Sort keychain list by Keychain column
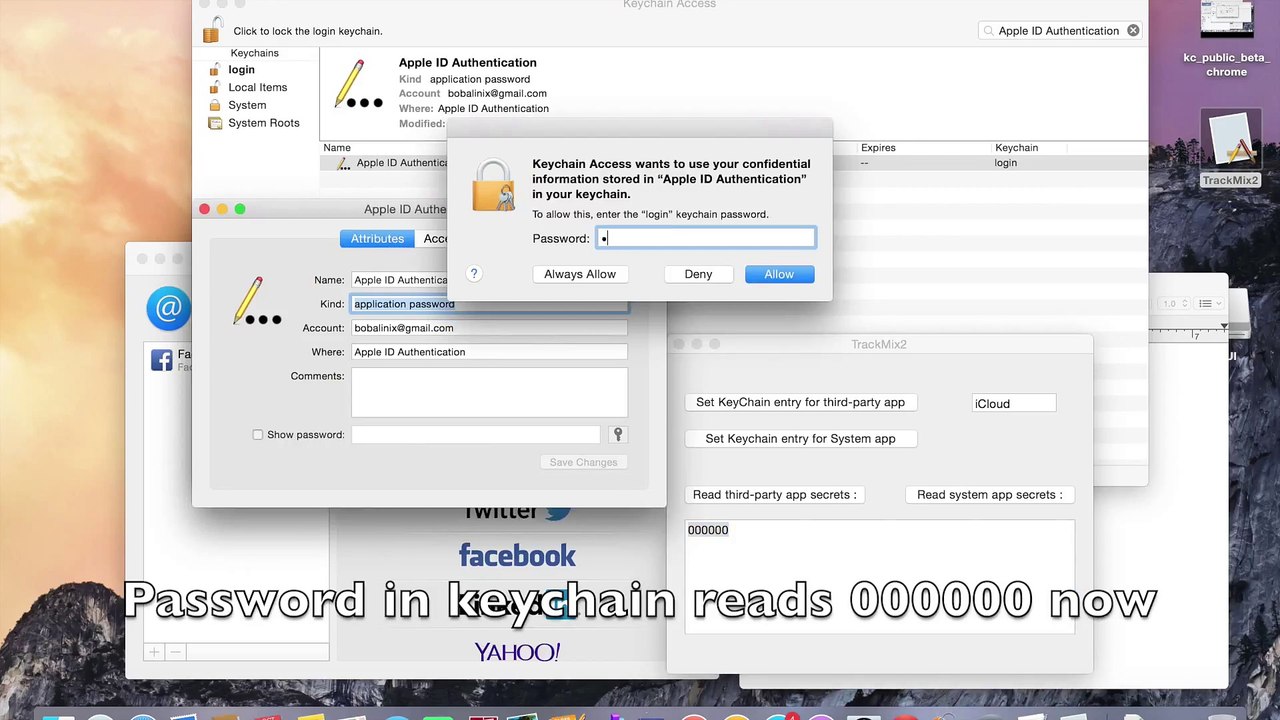This screenshot has width=1280, height=720. (x=1016, y=148)
